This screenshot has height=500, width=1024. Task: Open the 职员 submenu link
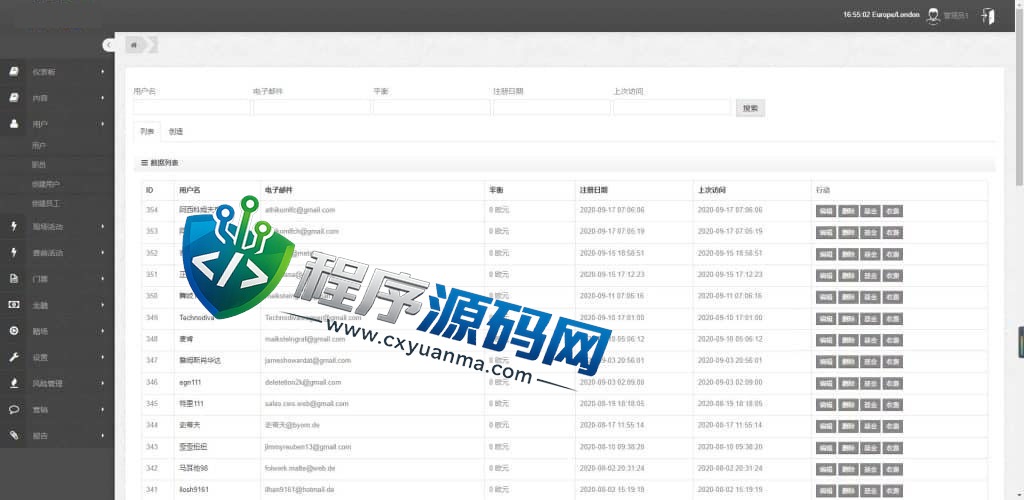click(39, 165)
